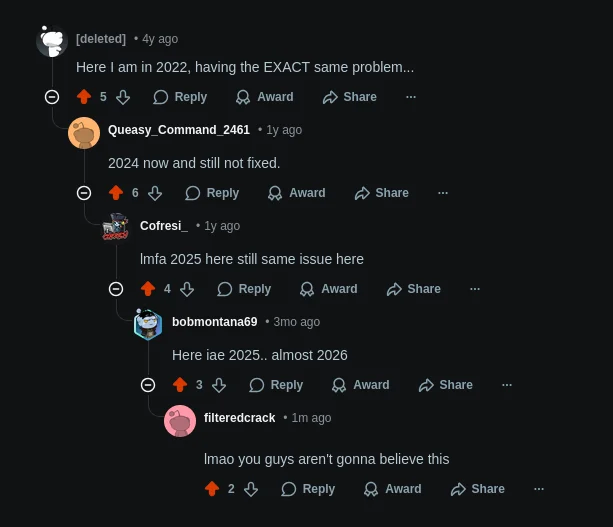Open the overflow menu on Cofresi_'s comment
Image resolution: width=613 pixels, height=527 pixels.
pyautogui.click(x=475, y=289)
